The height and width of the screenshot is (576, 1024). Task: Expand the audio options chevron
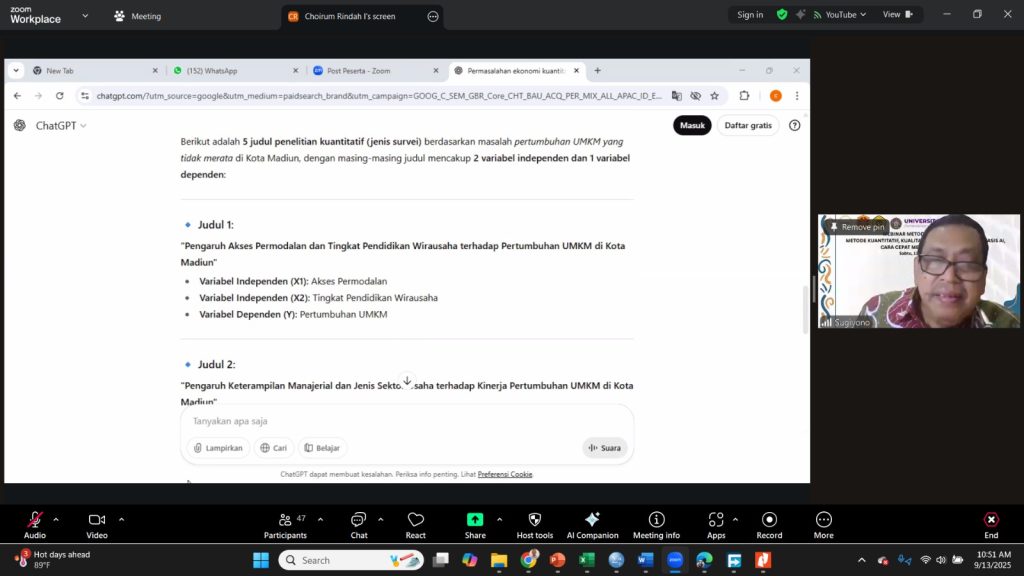tap(56, 519)
